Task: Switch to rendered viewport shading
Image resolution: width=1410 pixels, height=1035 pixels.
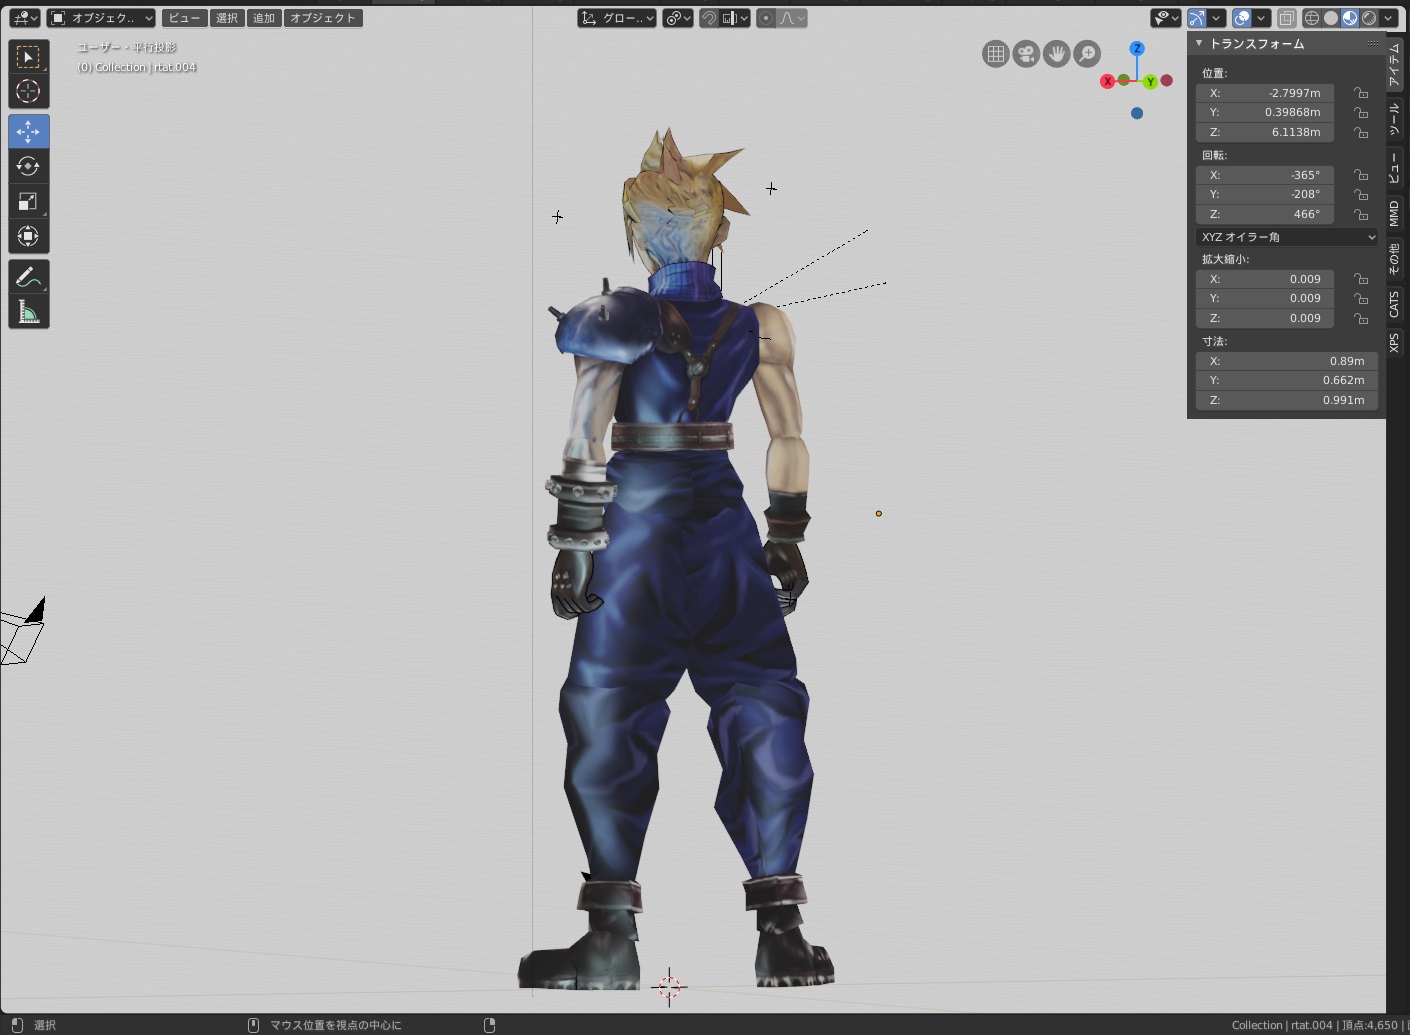Action: 1369,18
